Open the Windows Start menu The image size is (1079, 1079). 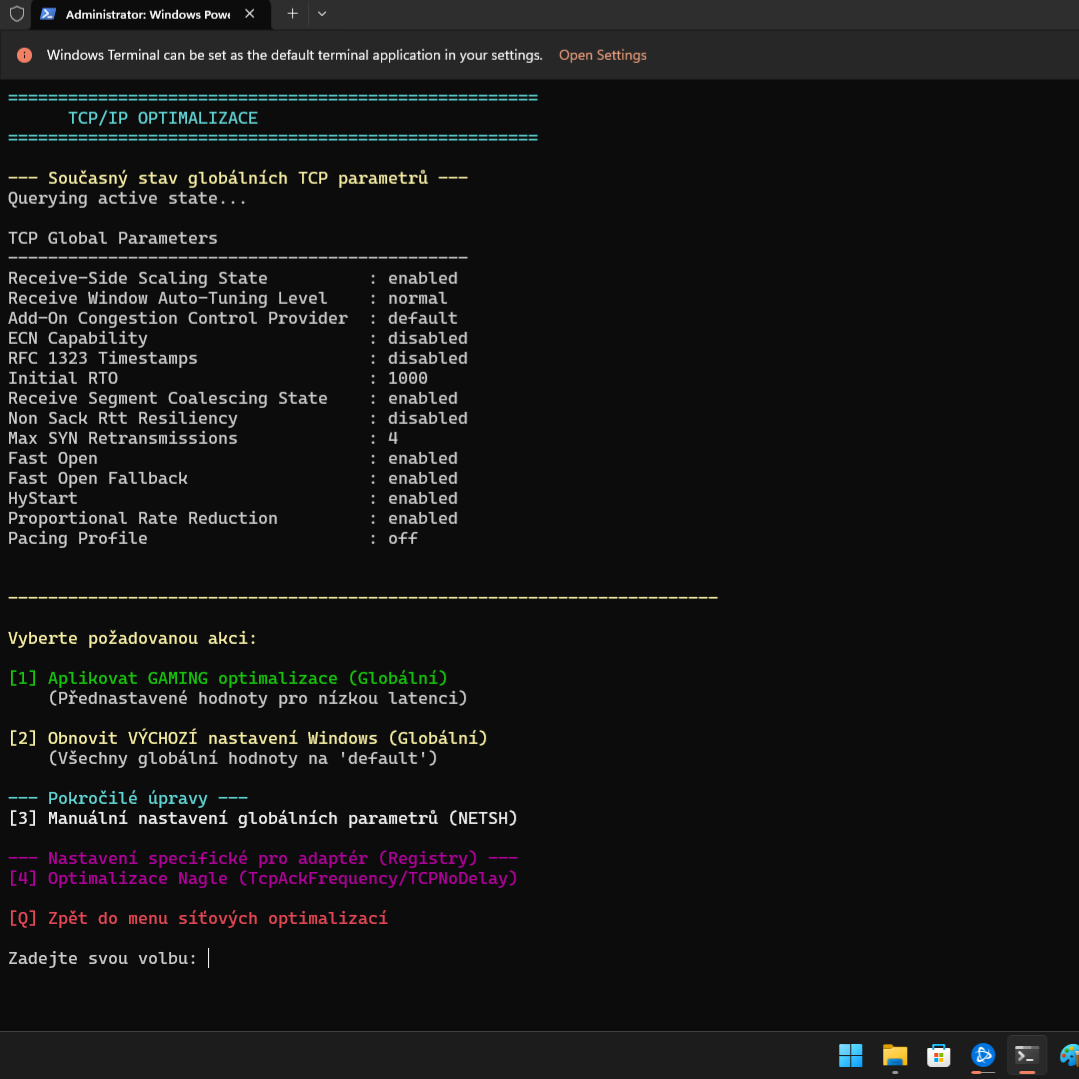tap(850, 1055)
